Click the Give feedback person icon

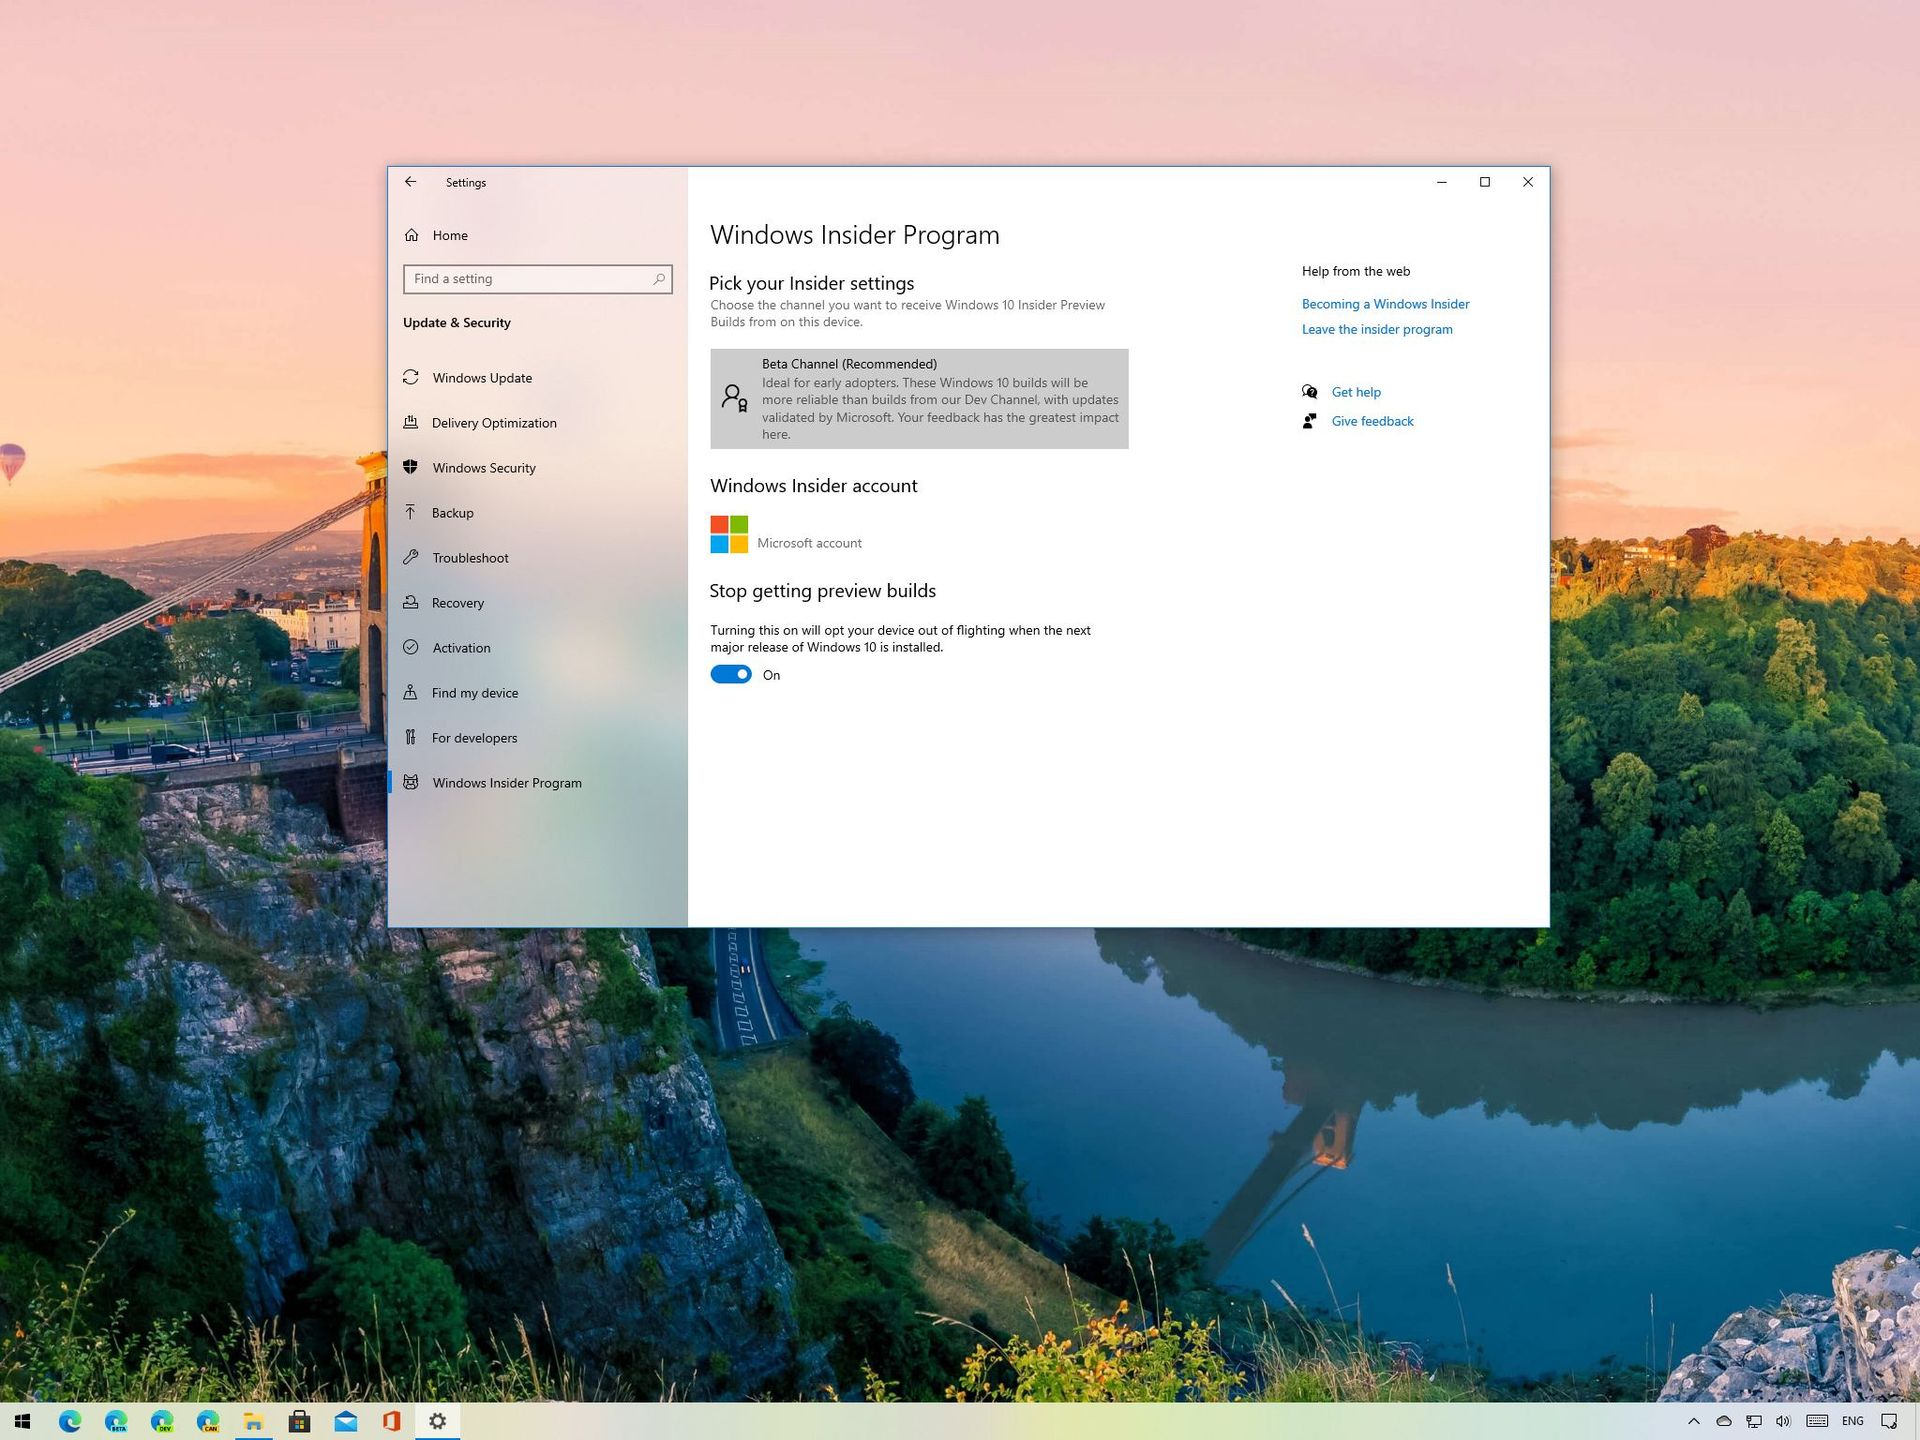(x=1309, y=421)
